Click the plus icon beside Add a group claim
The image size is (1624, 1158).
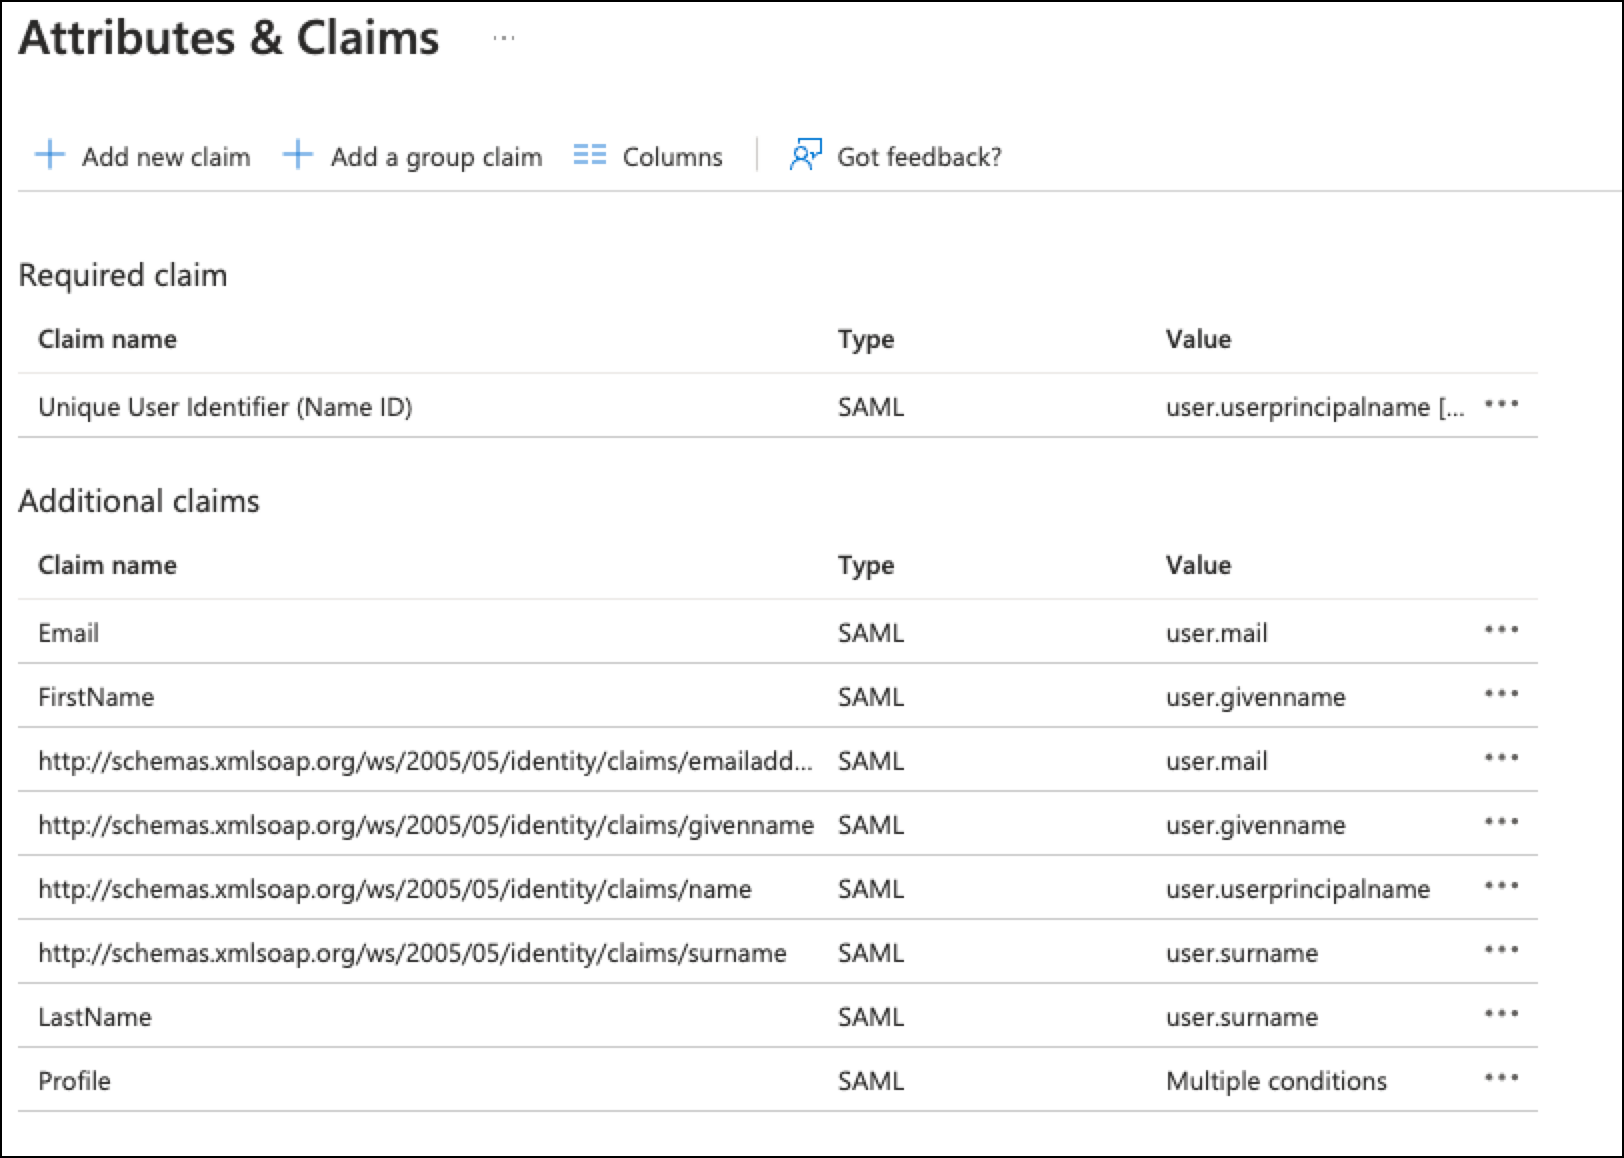(297, 156)
